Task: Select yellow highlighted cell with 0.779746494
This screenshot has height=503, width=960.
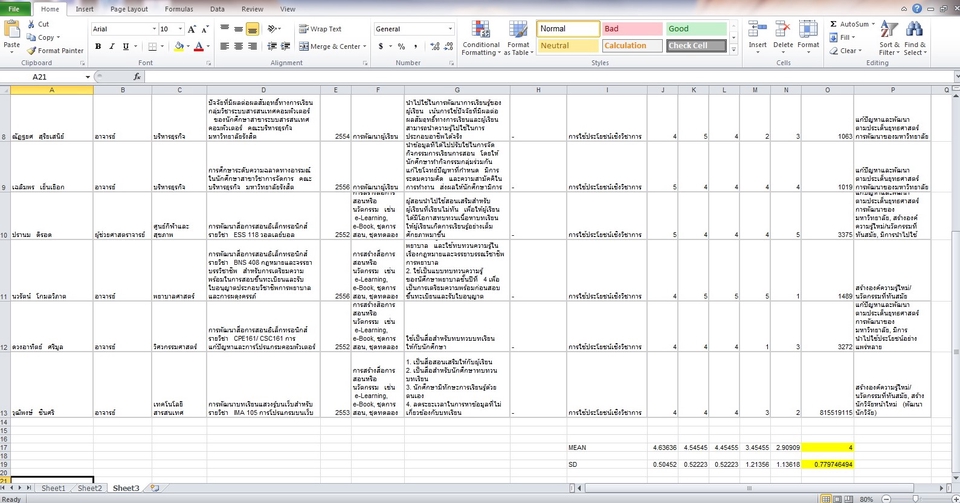Action: (827, 464)
